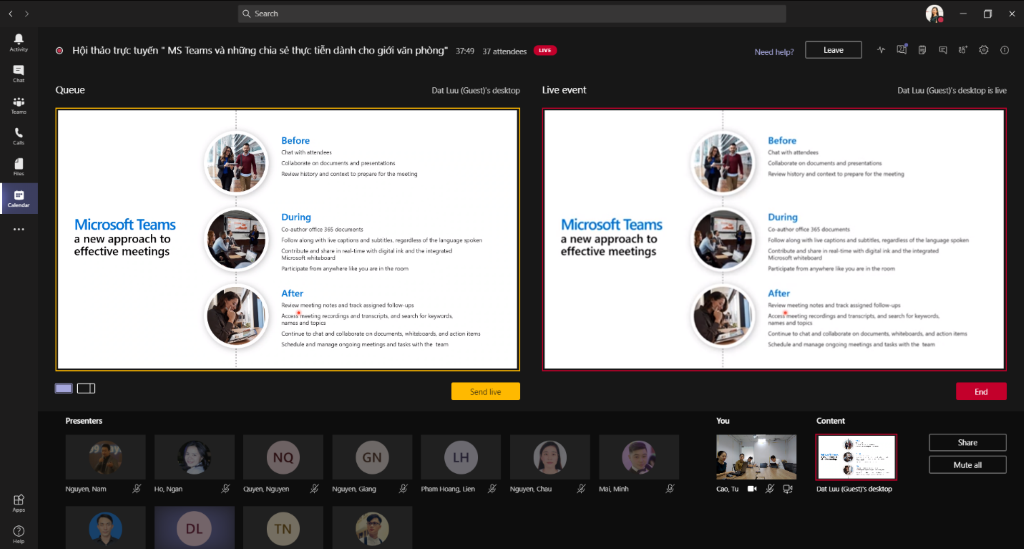Click the Queue preview slide

287,240
